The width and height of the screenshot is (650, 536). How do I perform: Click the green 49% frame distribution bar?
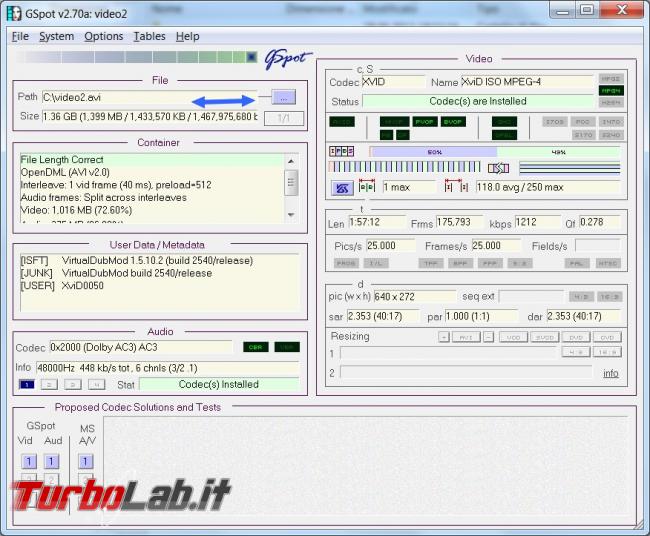coord(559,152)
